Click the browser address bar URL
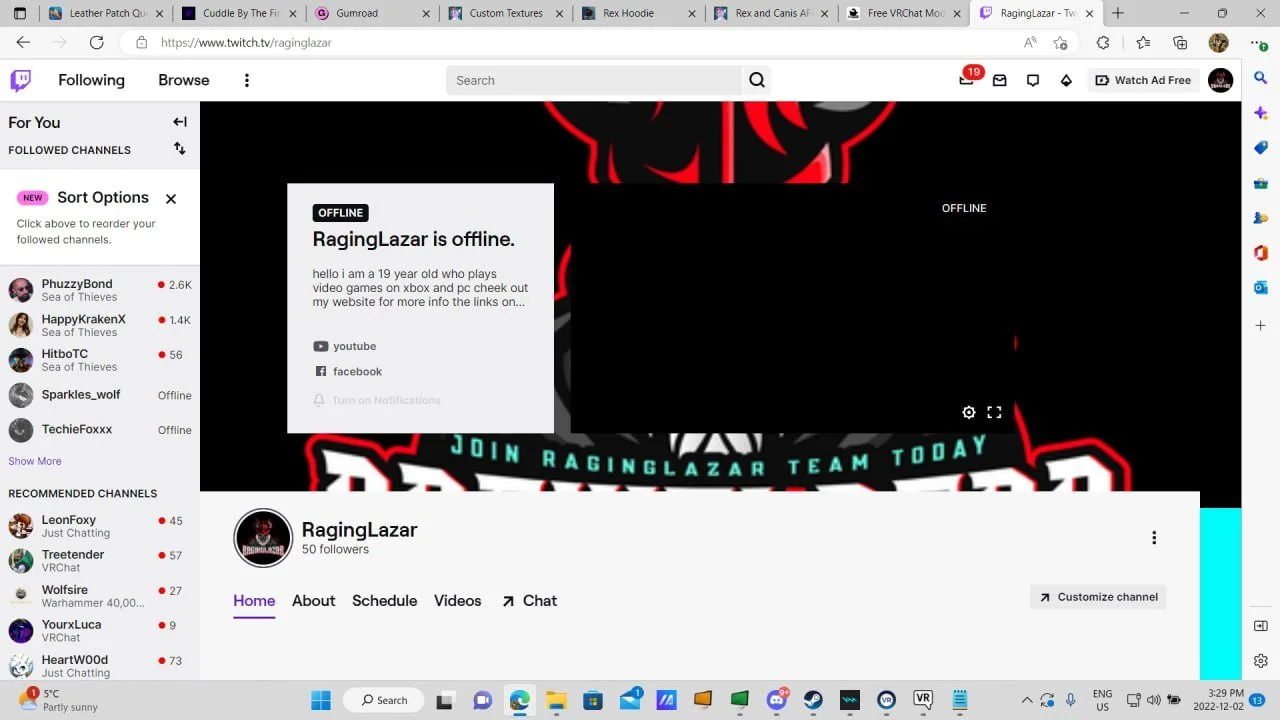This screenshot has width=1280, height=720. point(246,43)
